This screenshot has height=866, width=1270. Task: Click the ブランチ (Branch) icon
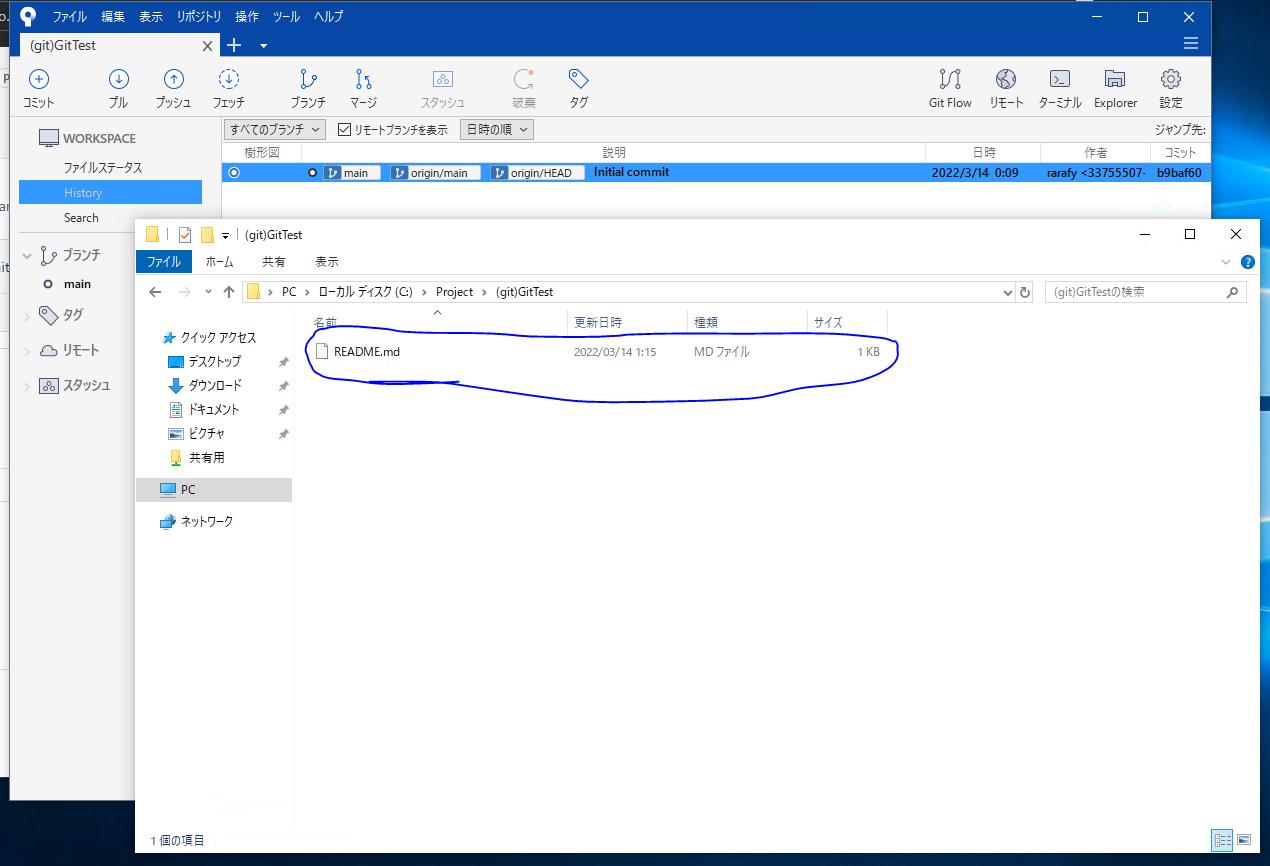coord(307,87)
